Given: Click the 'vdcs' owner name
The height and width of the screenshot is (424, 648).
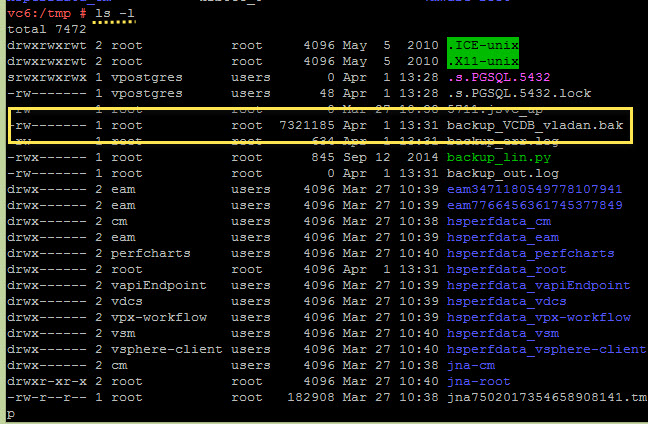Looking at the screenshot, I should pos(126,302).
